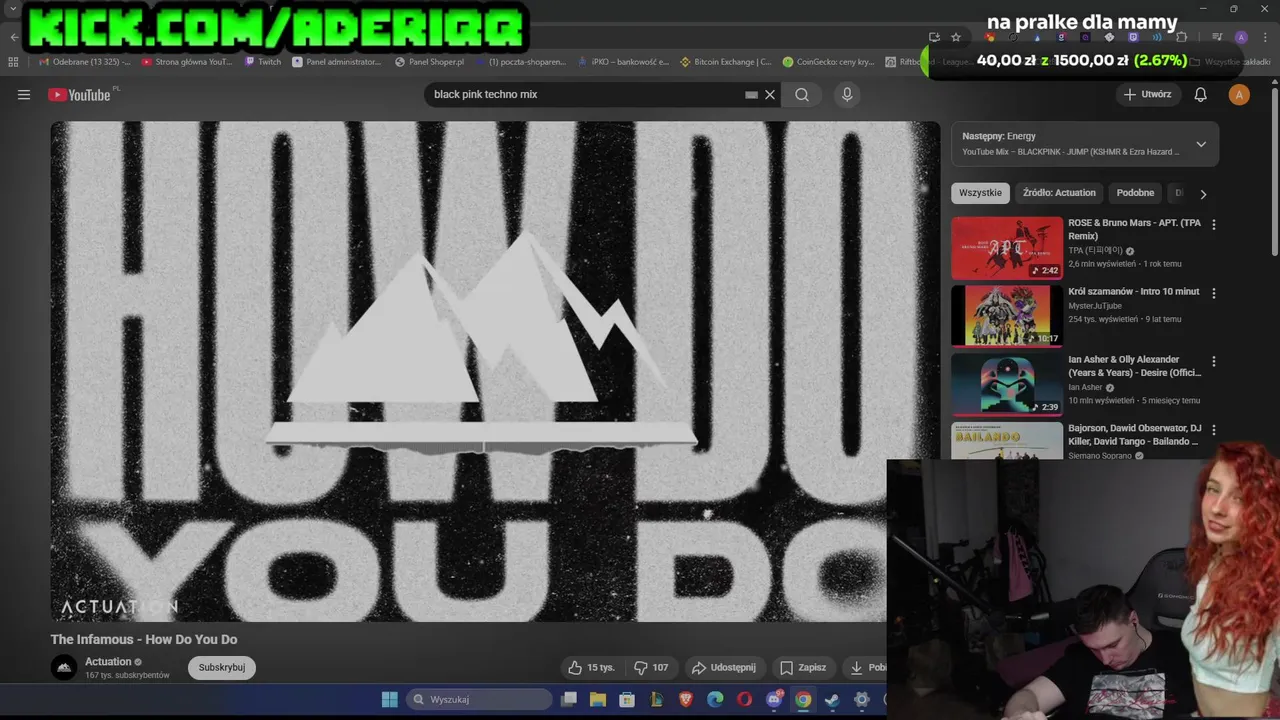Open Opera browser from taskbar

point(744,699)
